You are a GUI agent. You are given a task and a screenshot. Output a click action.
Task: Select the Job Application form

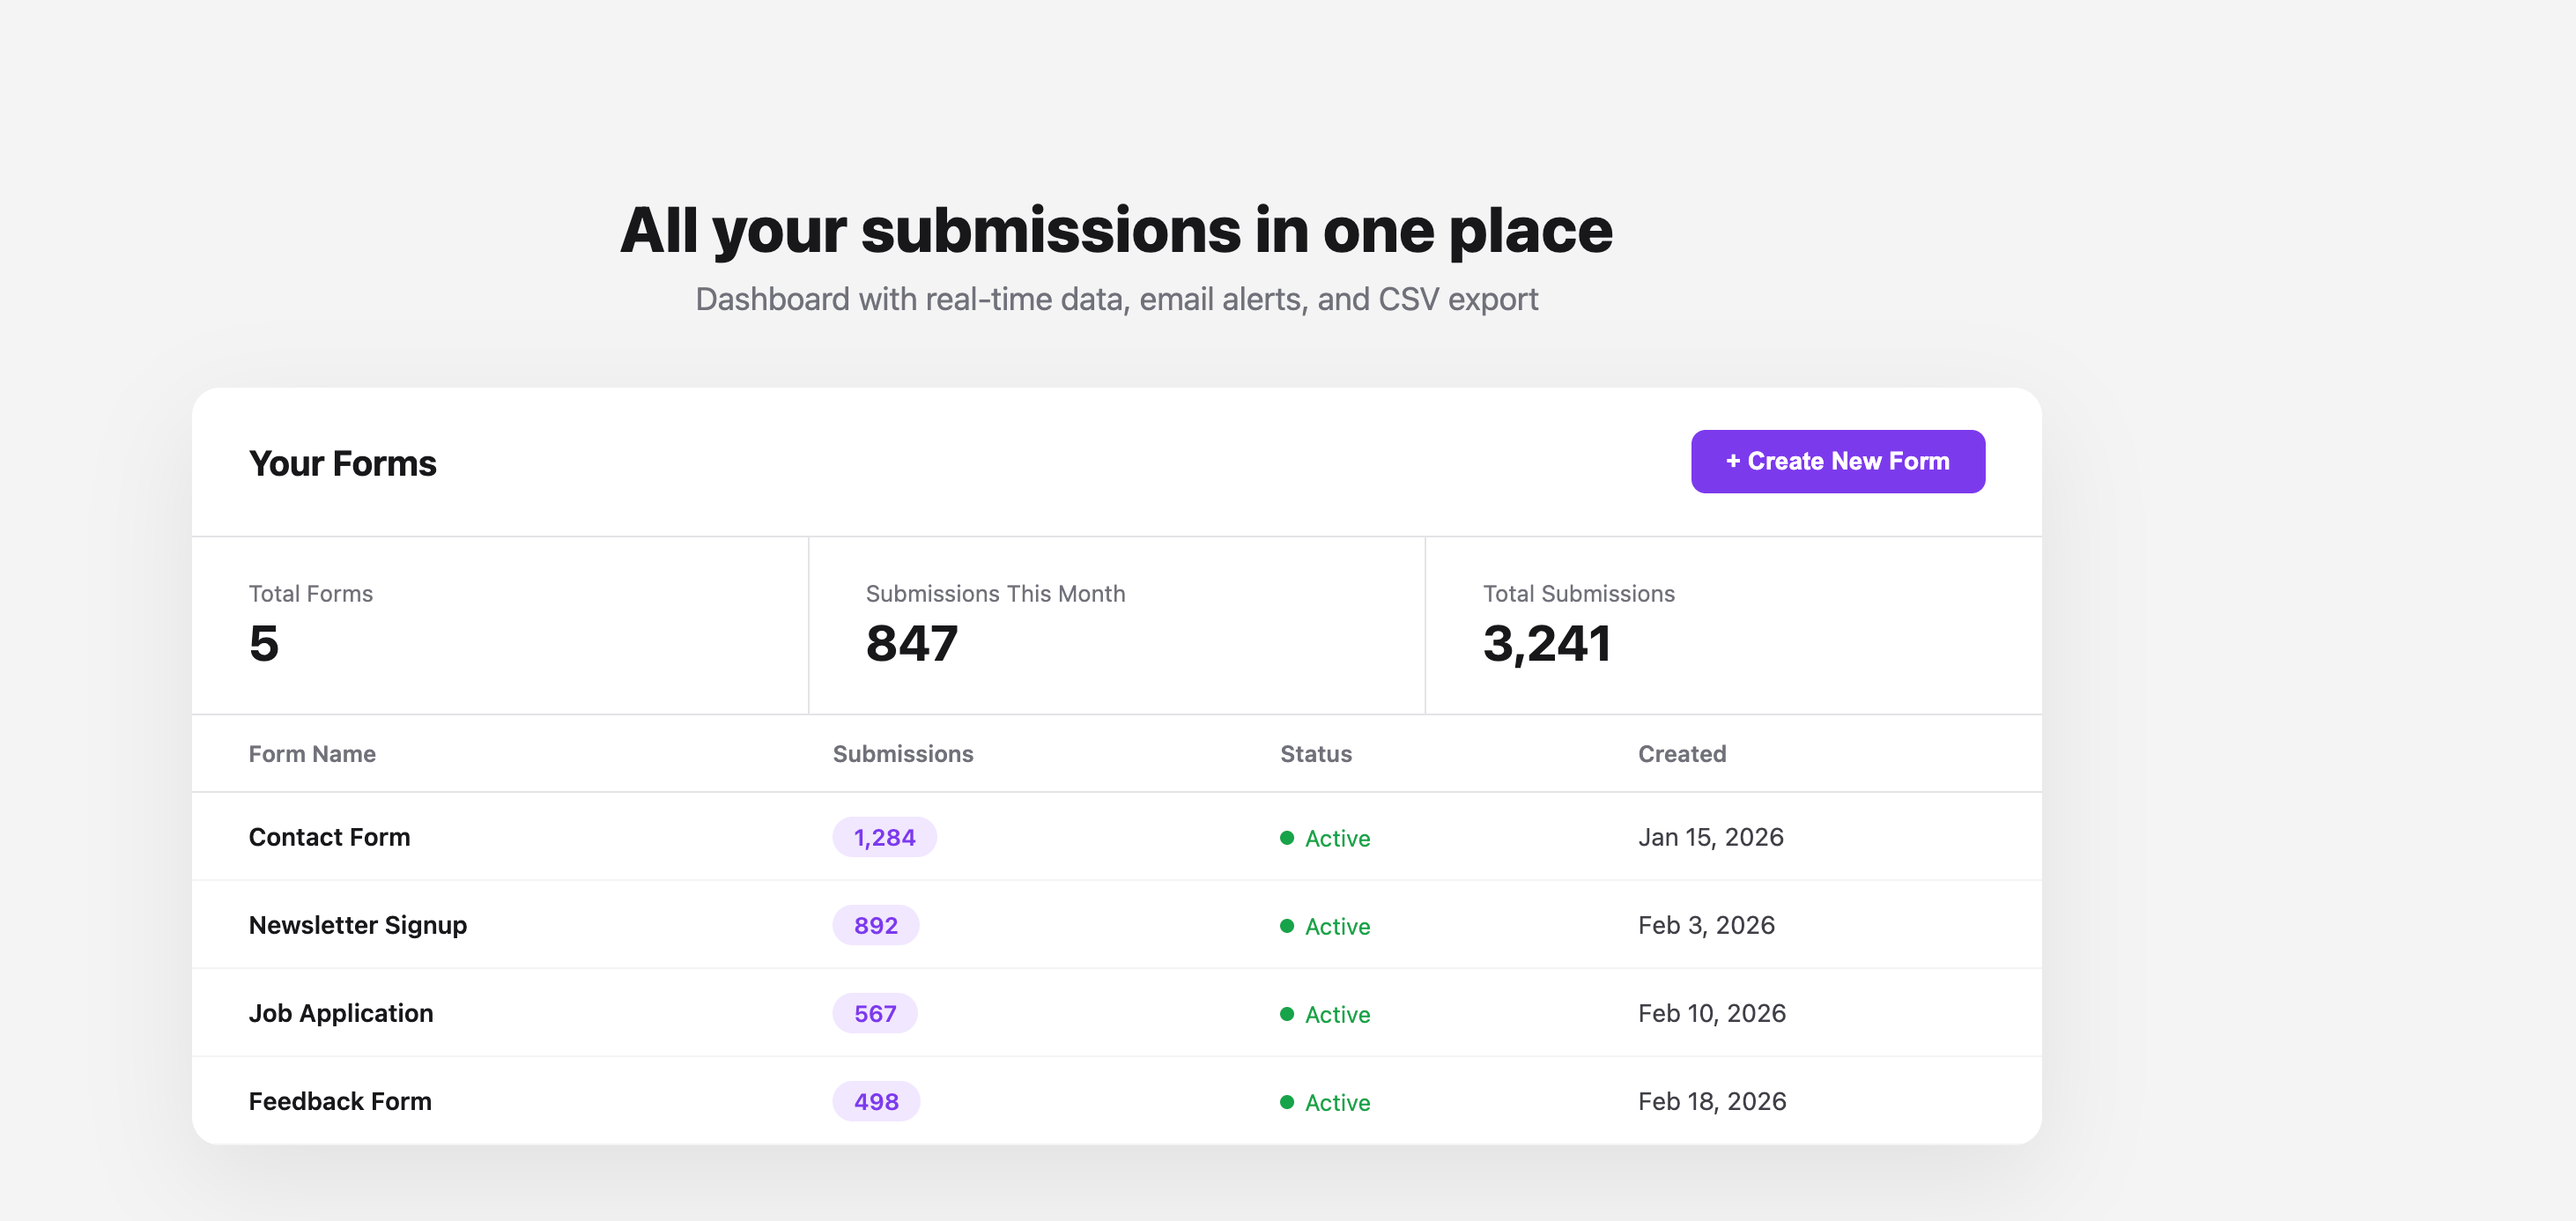click(340, 1013)
